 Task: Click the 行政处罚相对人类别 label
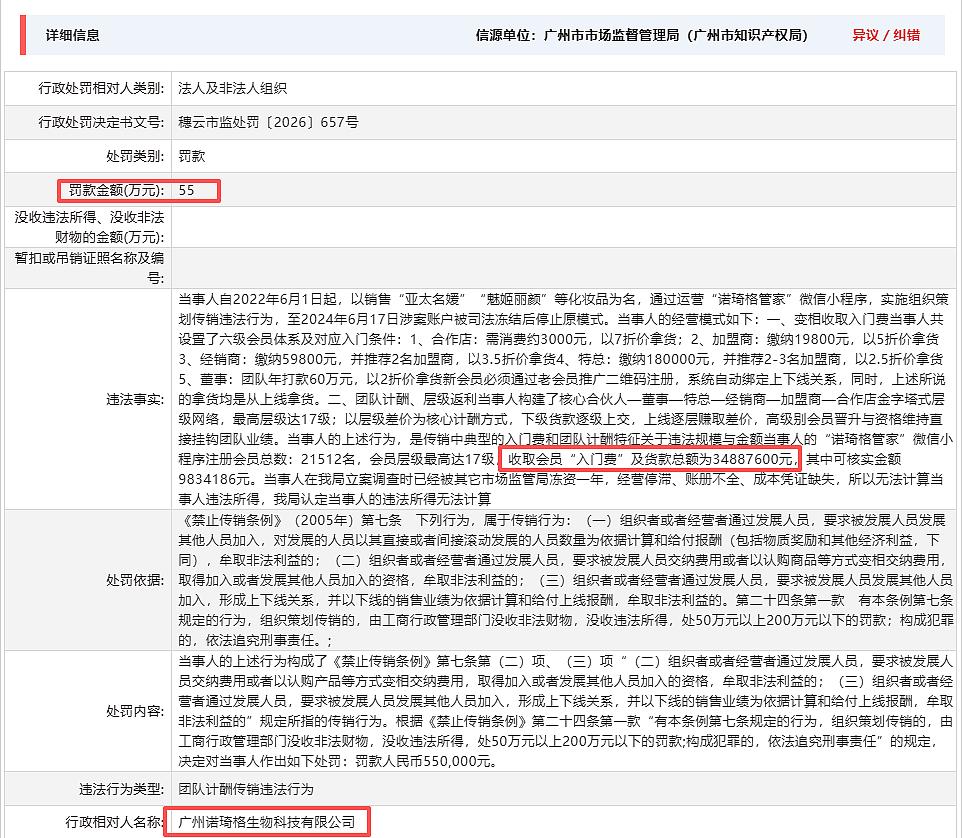(x=101, y=88)
